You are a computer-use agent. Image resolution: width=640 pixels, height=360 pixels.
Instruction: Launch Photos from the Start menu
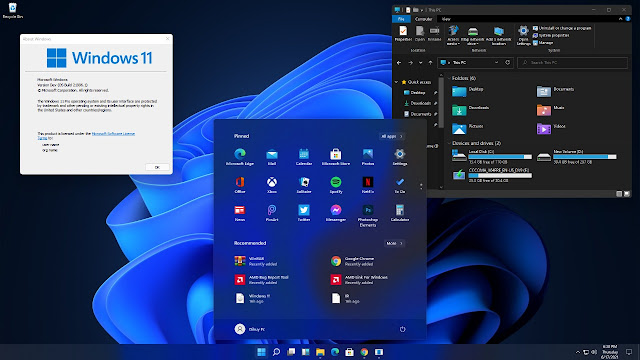[x=368, y=157]
